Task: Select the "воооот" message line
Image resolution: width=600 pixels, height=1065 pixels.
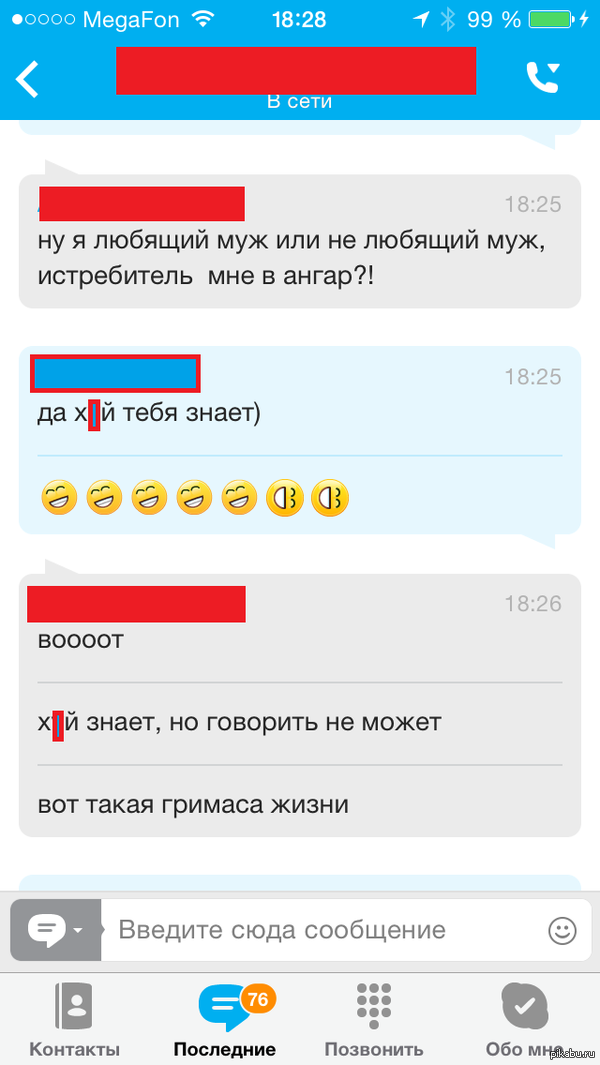Action: pyautogui.click(x=81, y=640)
